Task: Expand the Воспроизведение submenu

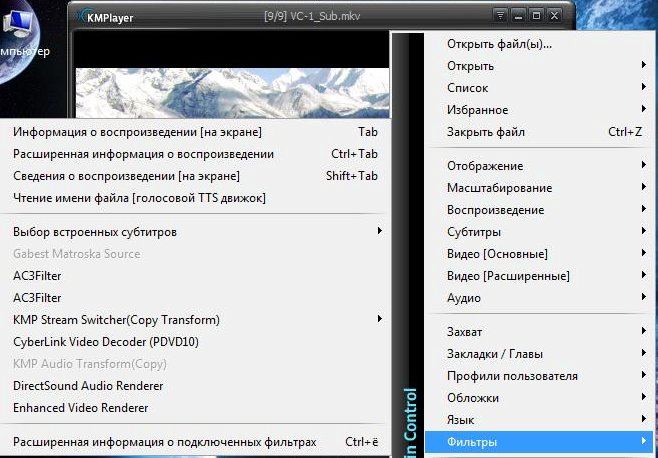Action: 539,210
